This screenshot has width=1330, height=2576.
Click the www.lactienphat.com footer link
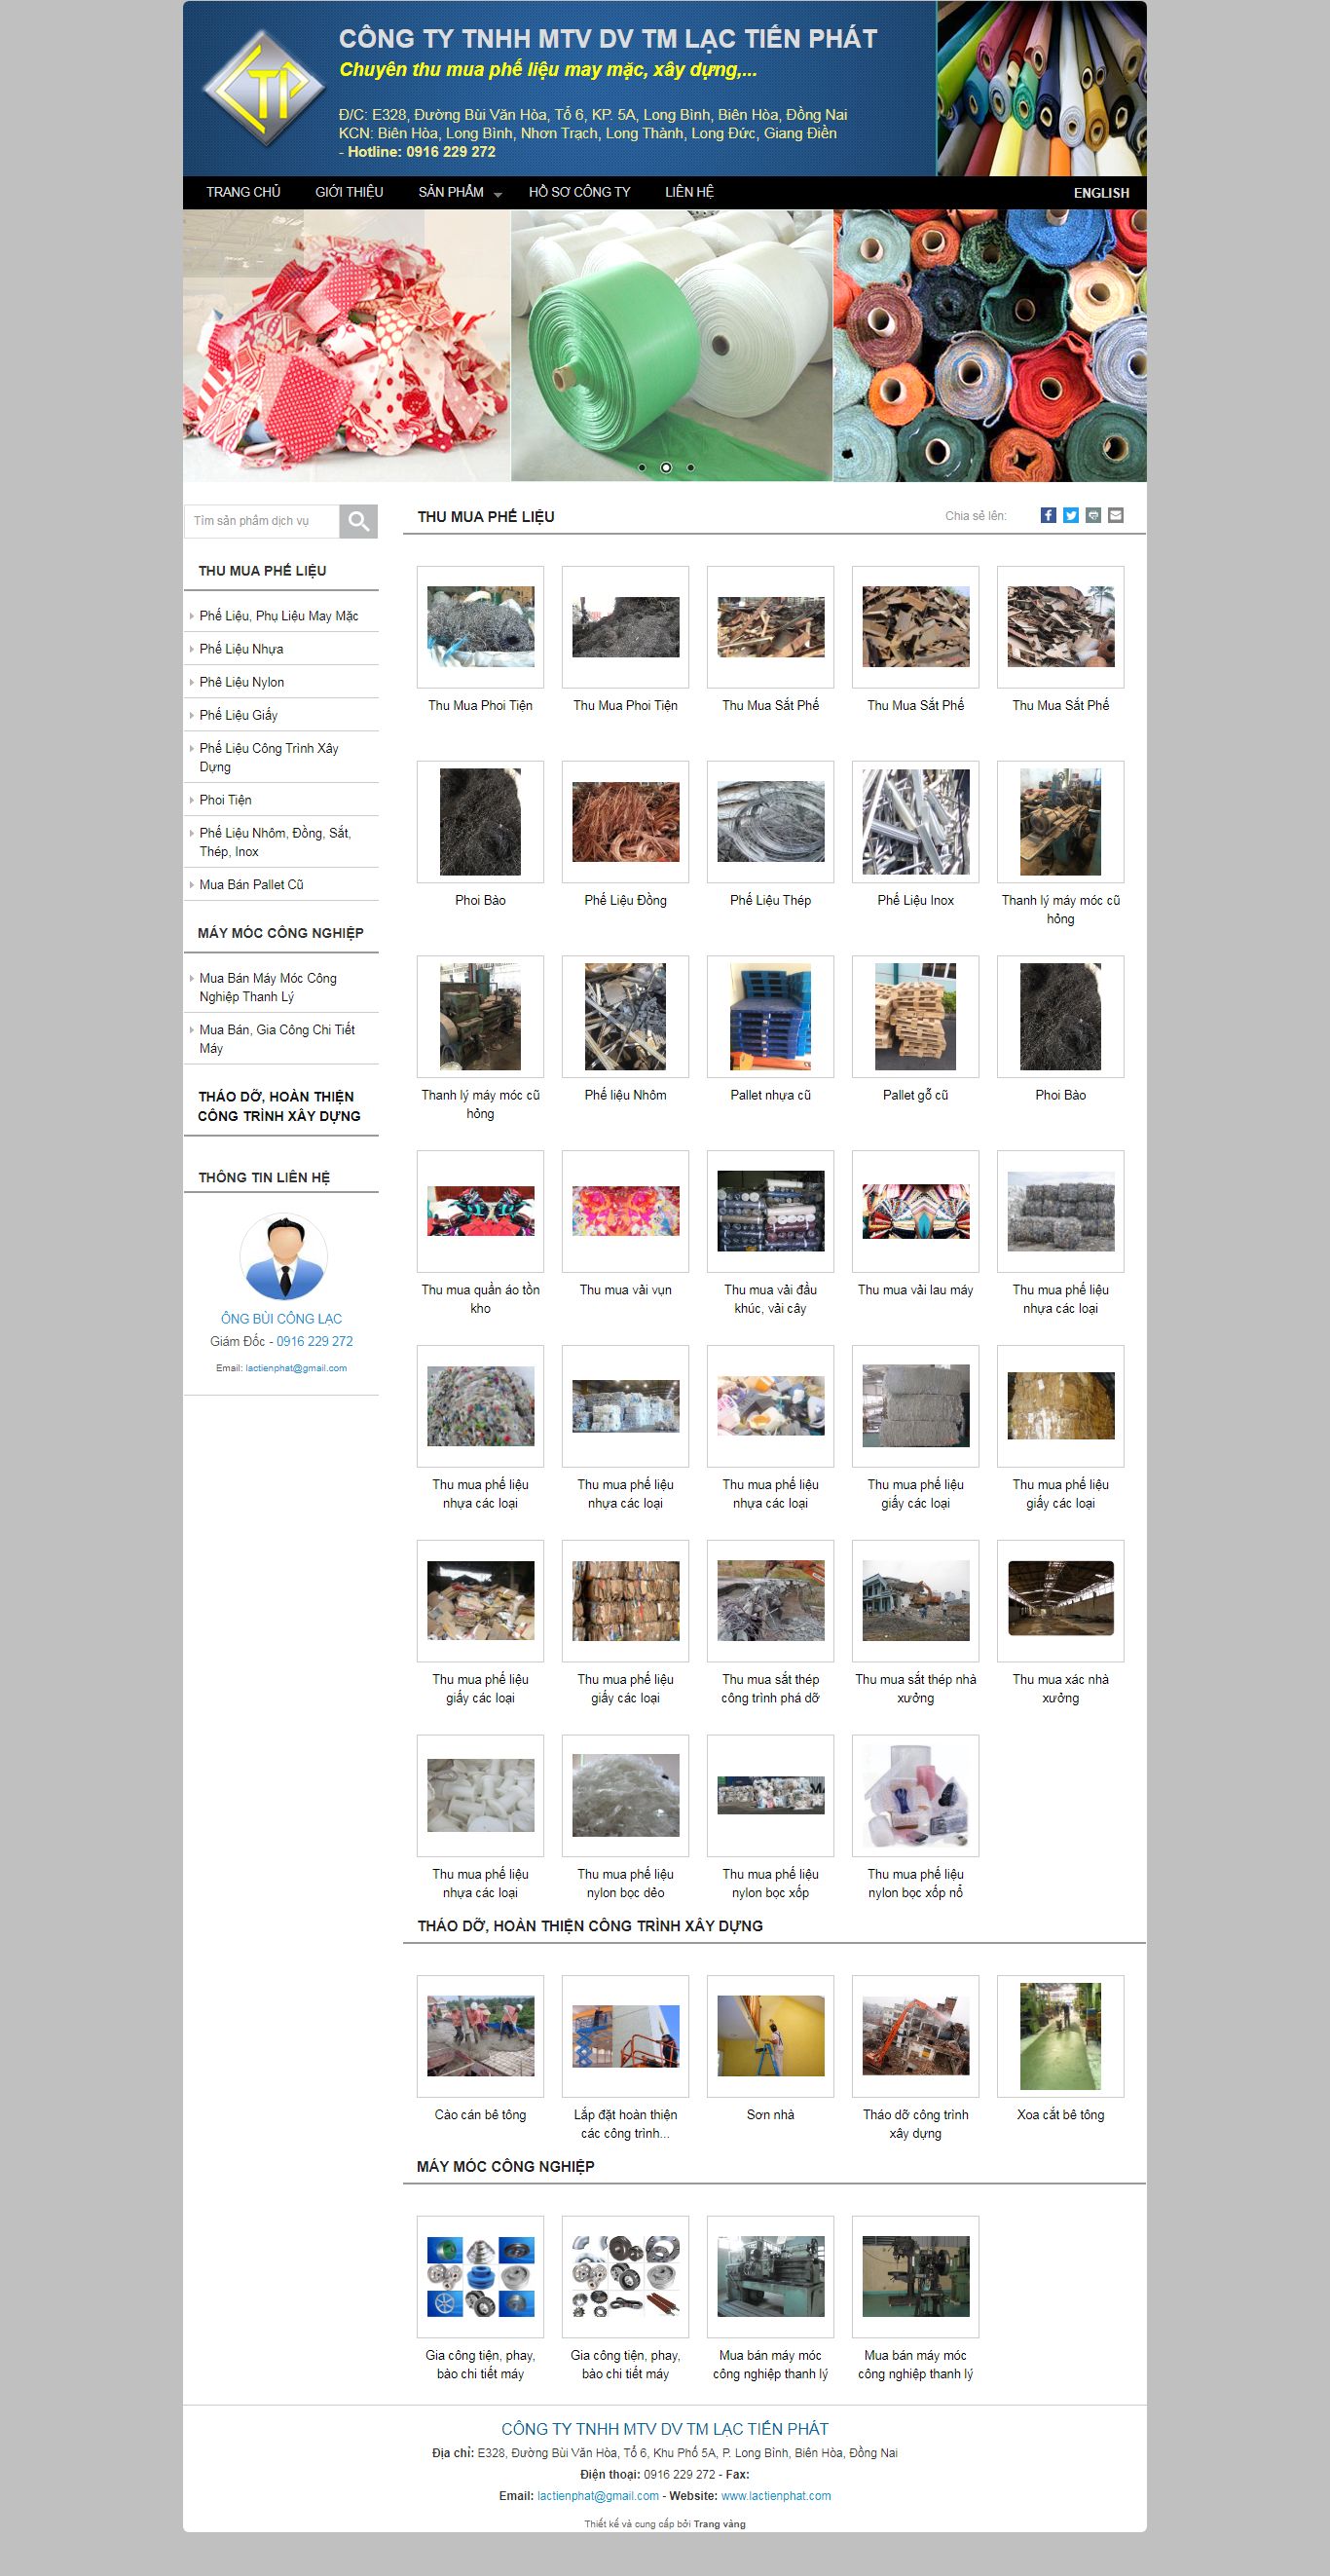pyautogui.click(x=776, y=2495)
